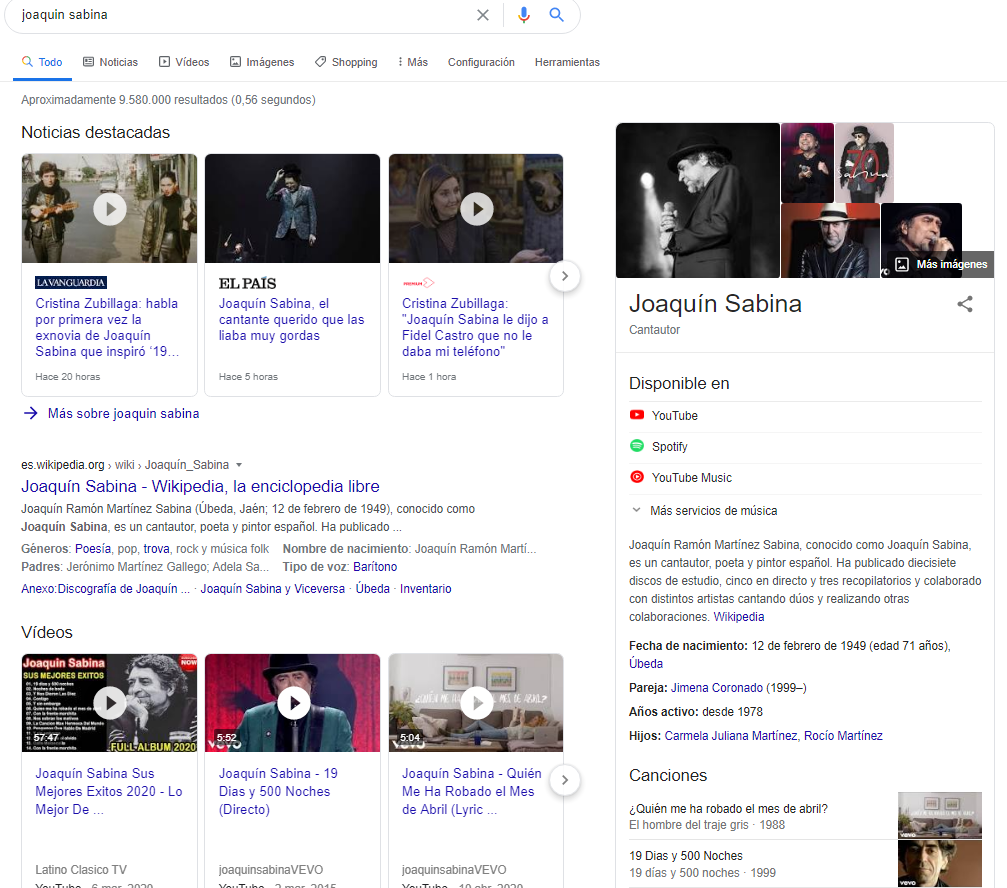Click Más sobre joaquin sabina link
The height and width of the screenshot is (888, 1007).
click(x=122, y=413)
